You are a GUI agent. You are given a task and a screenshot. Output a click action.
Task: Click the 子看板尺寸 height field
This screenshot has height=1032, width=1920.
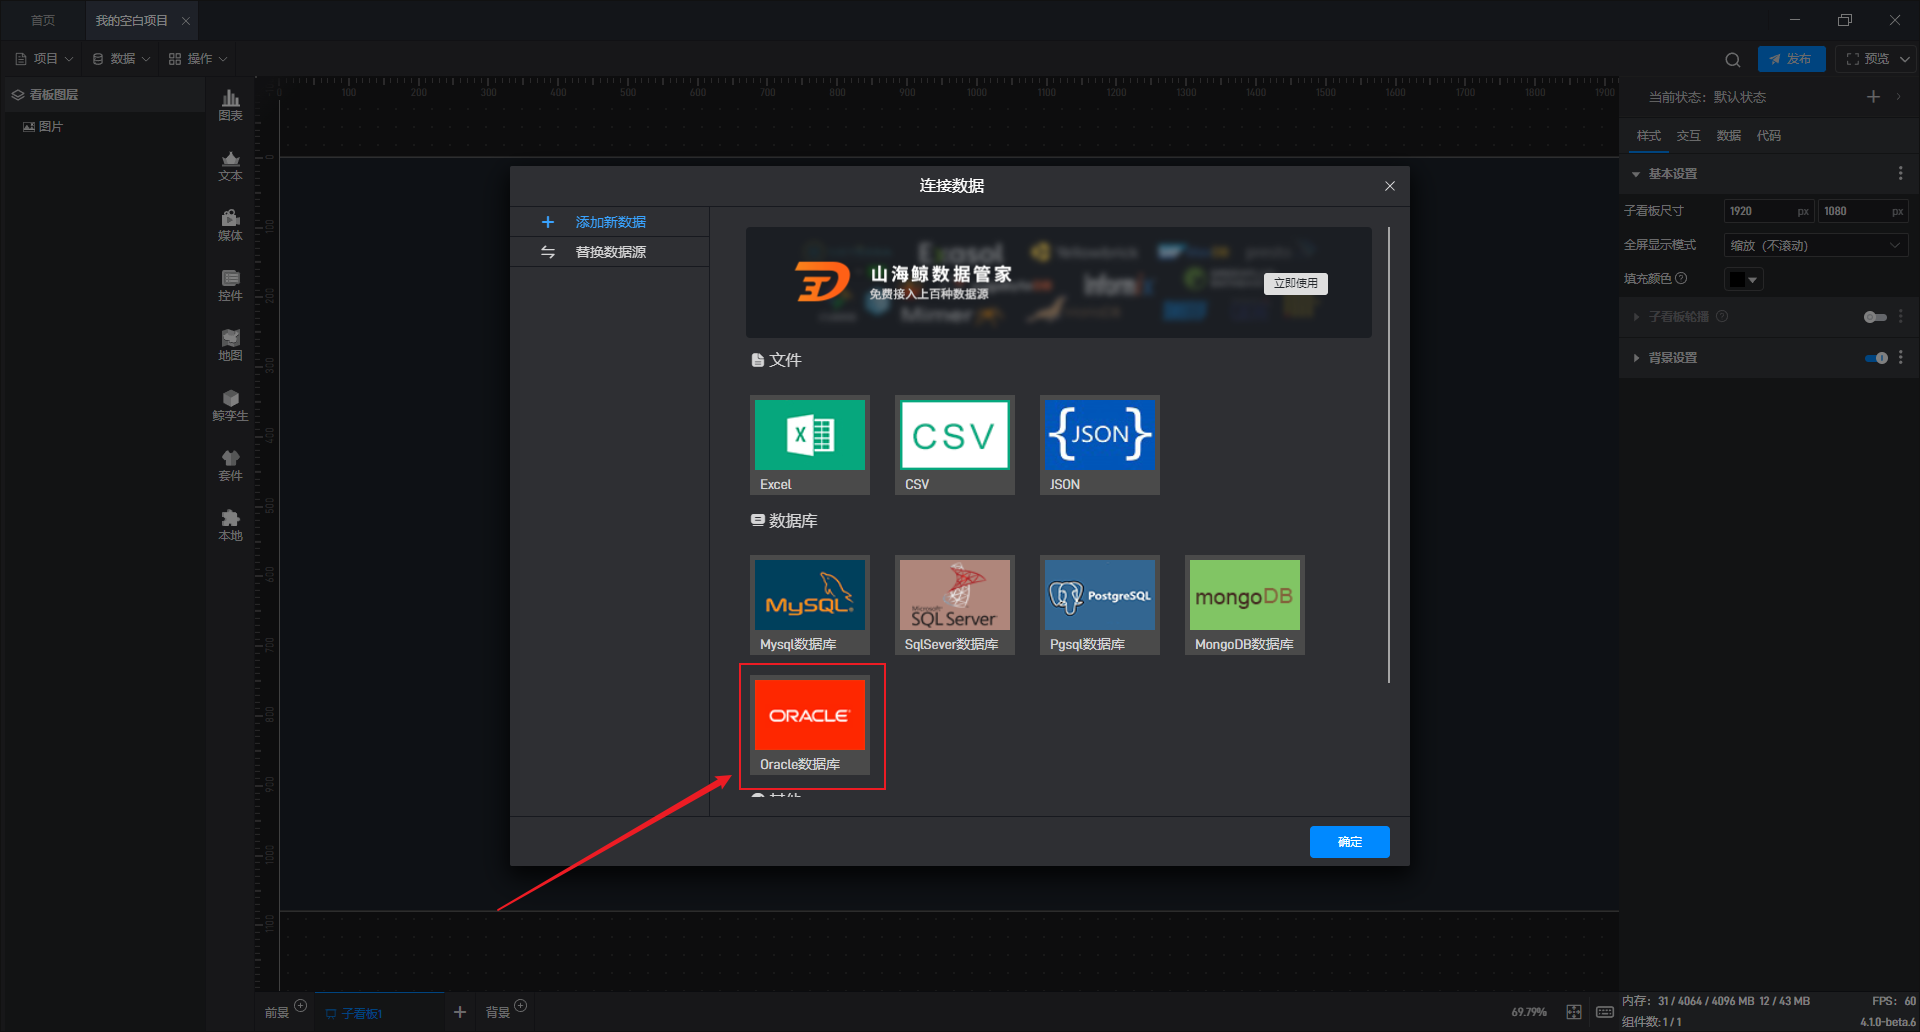1862,211
